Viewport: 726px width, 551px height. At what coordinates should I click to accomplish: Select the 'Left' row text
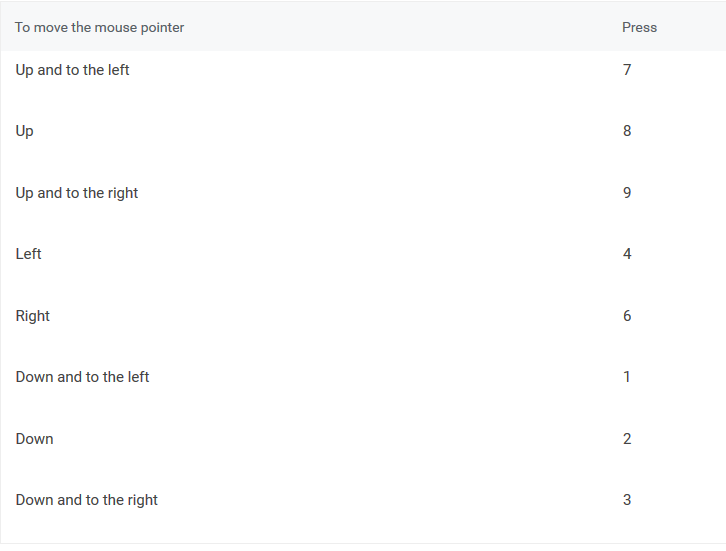coord(28,254)
